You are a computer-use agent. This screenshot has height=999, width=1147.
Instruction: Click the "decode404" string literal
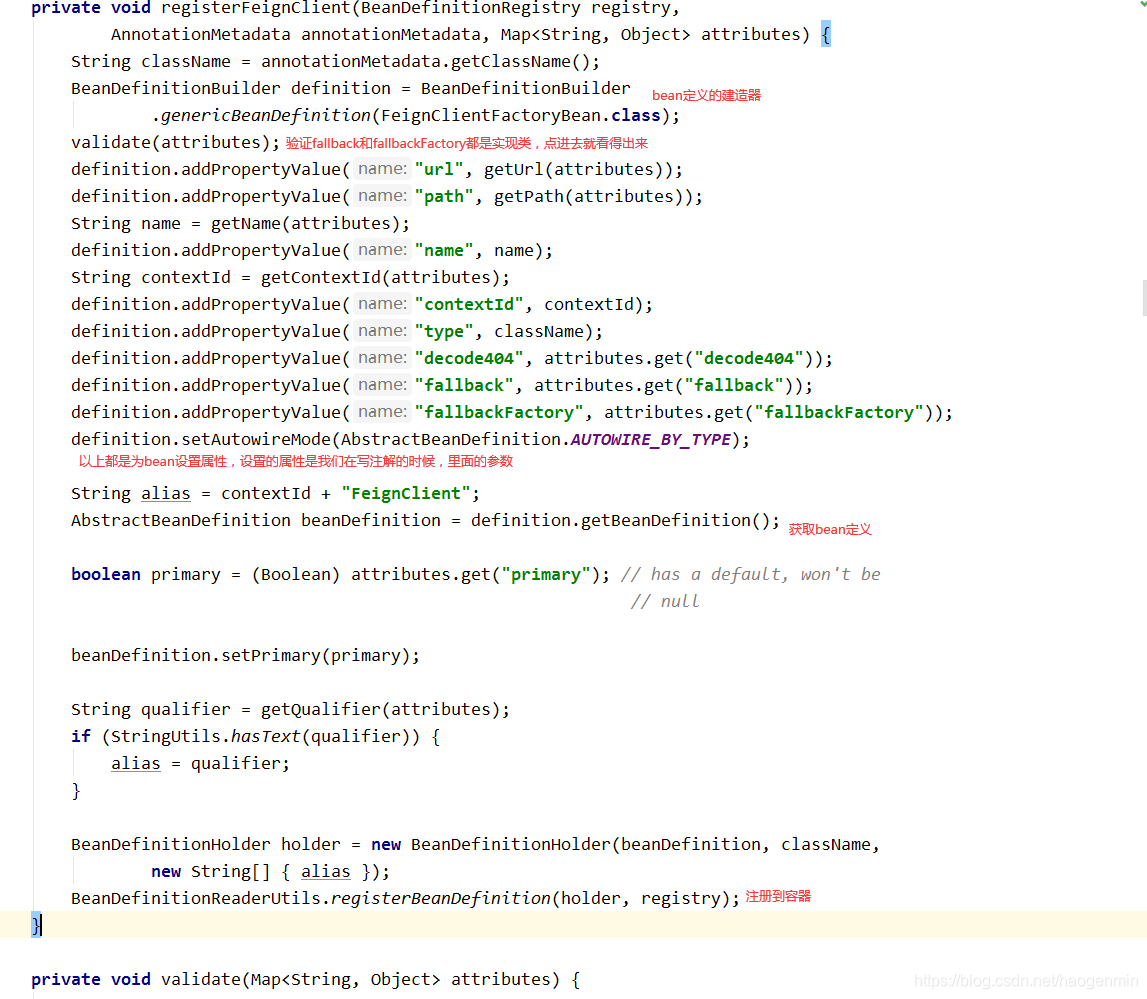(x=468, y=357)
